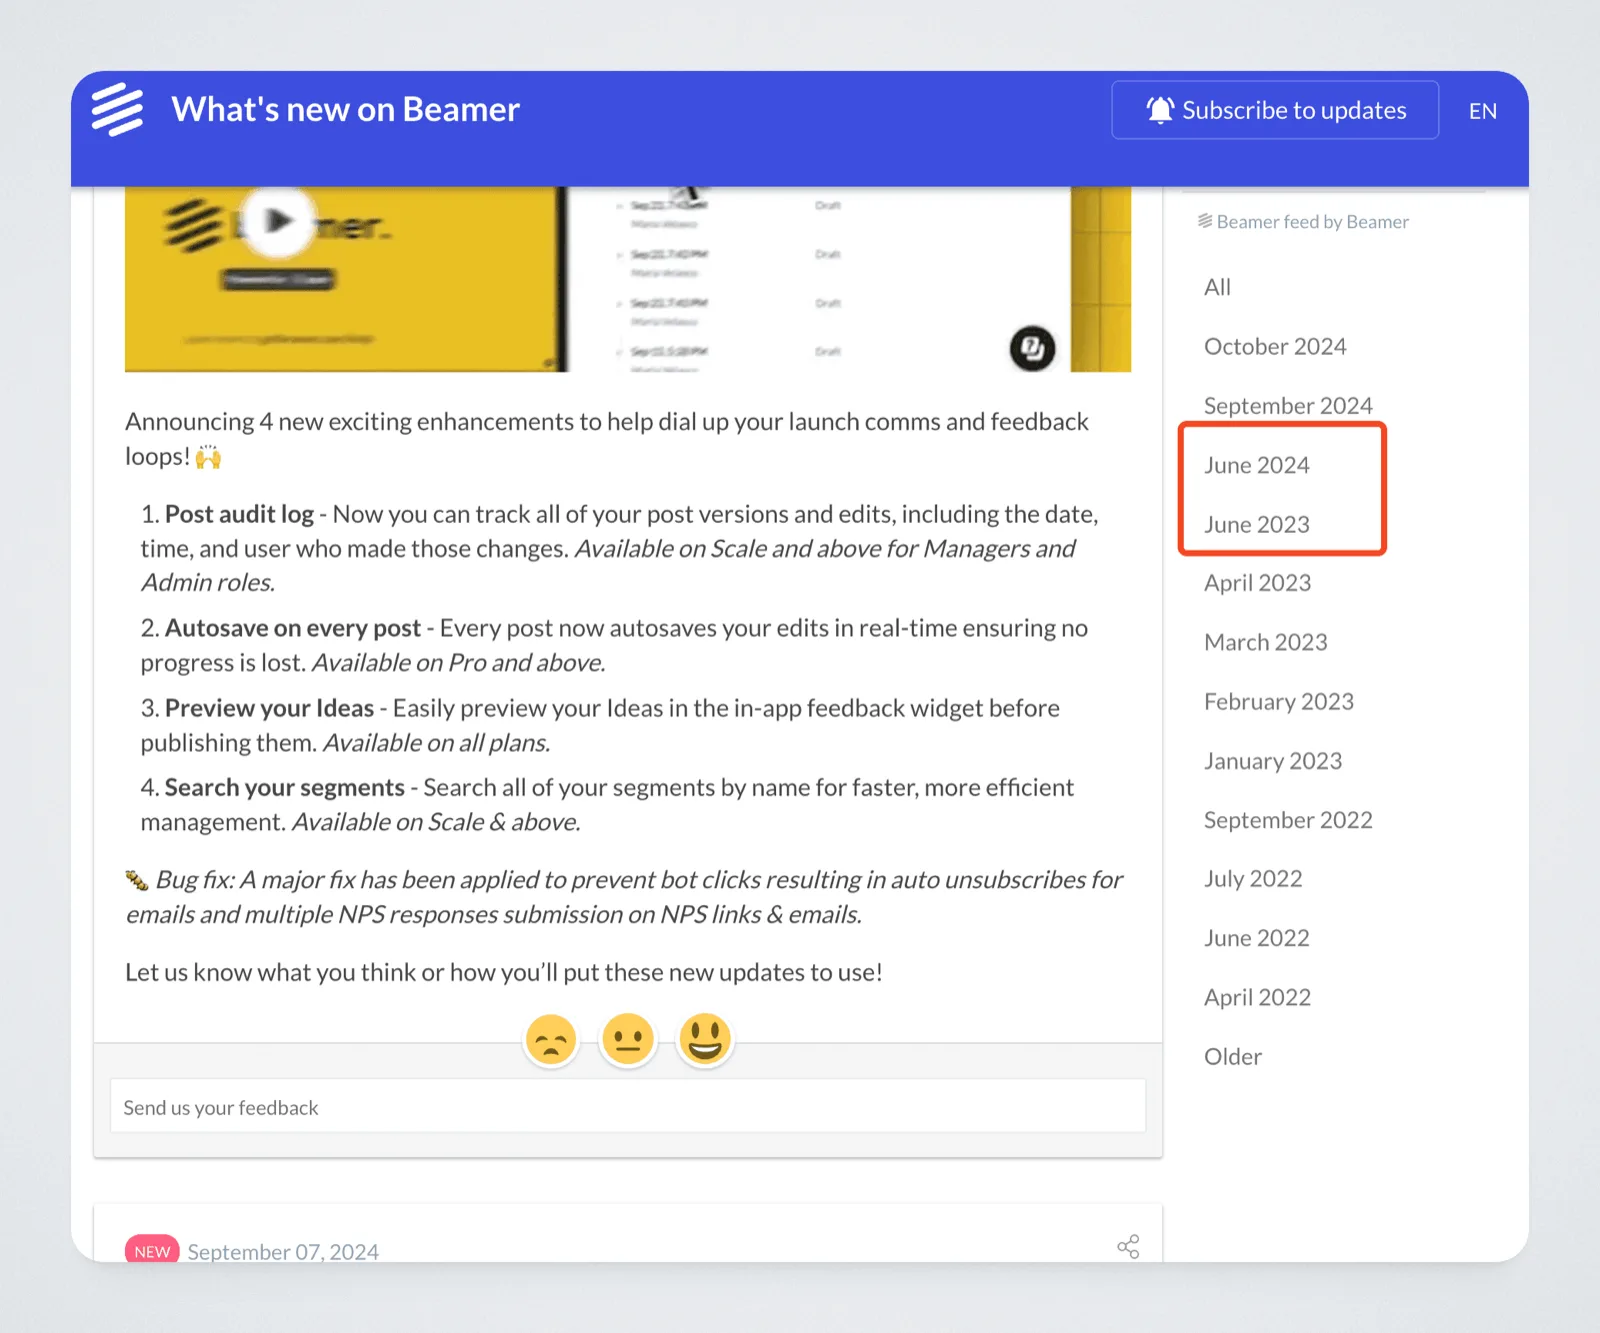Click the video thumbnail image
The image size is (1600, 1333).
coord(628,279)
